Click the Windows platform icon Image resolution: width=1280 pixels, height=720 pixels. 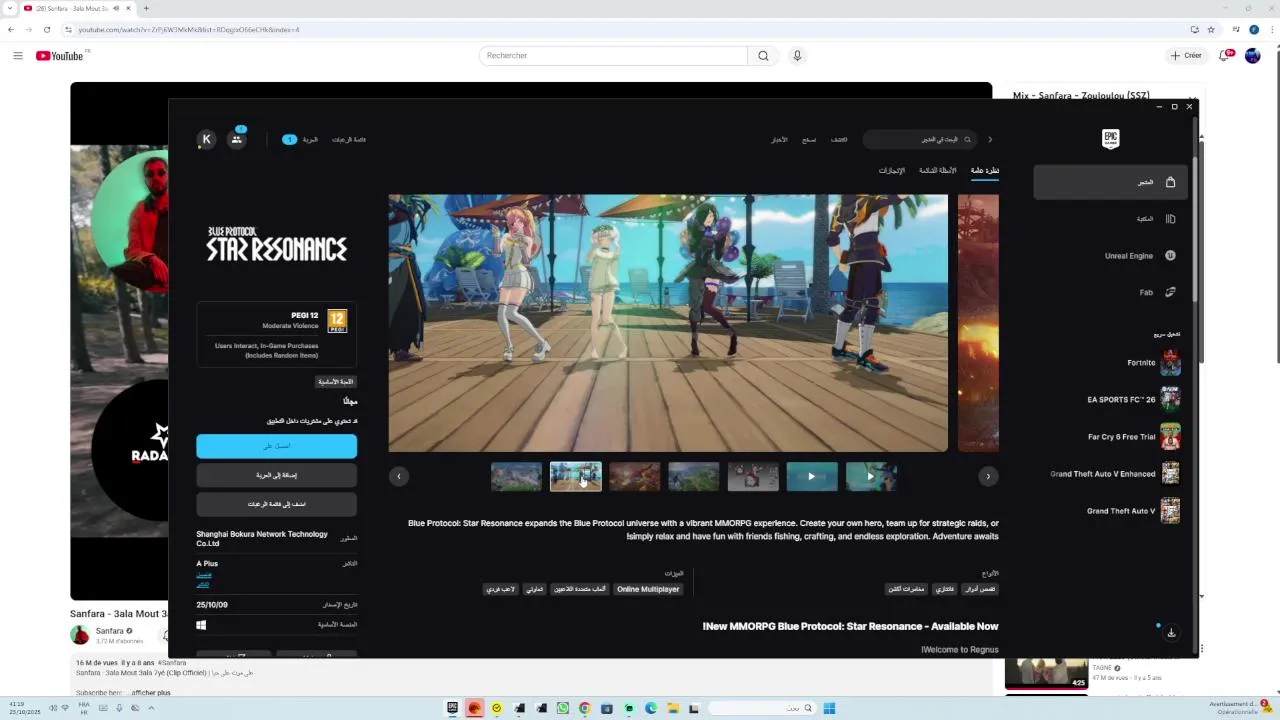[201, 625]
